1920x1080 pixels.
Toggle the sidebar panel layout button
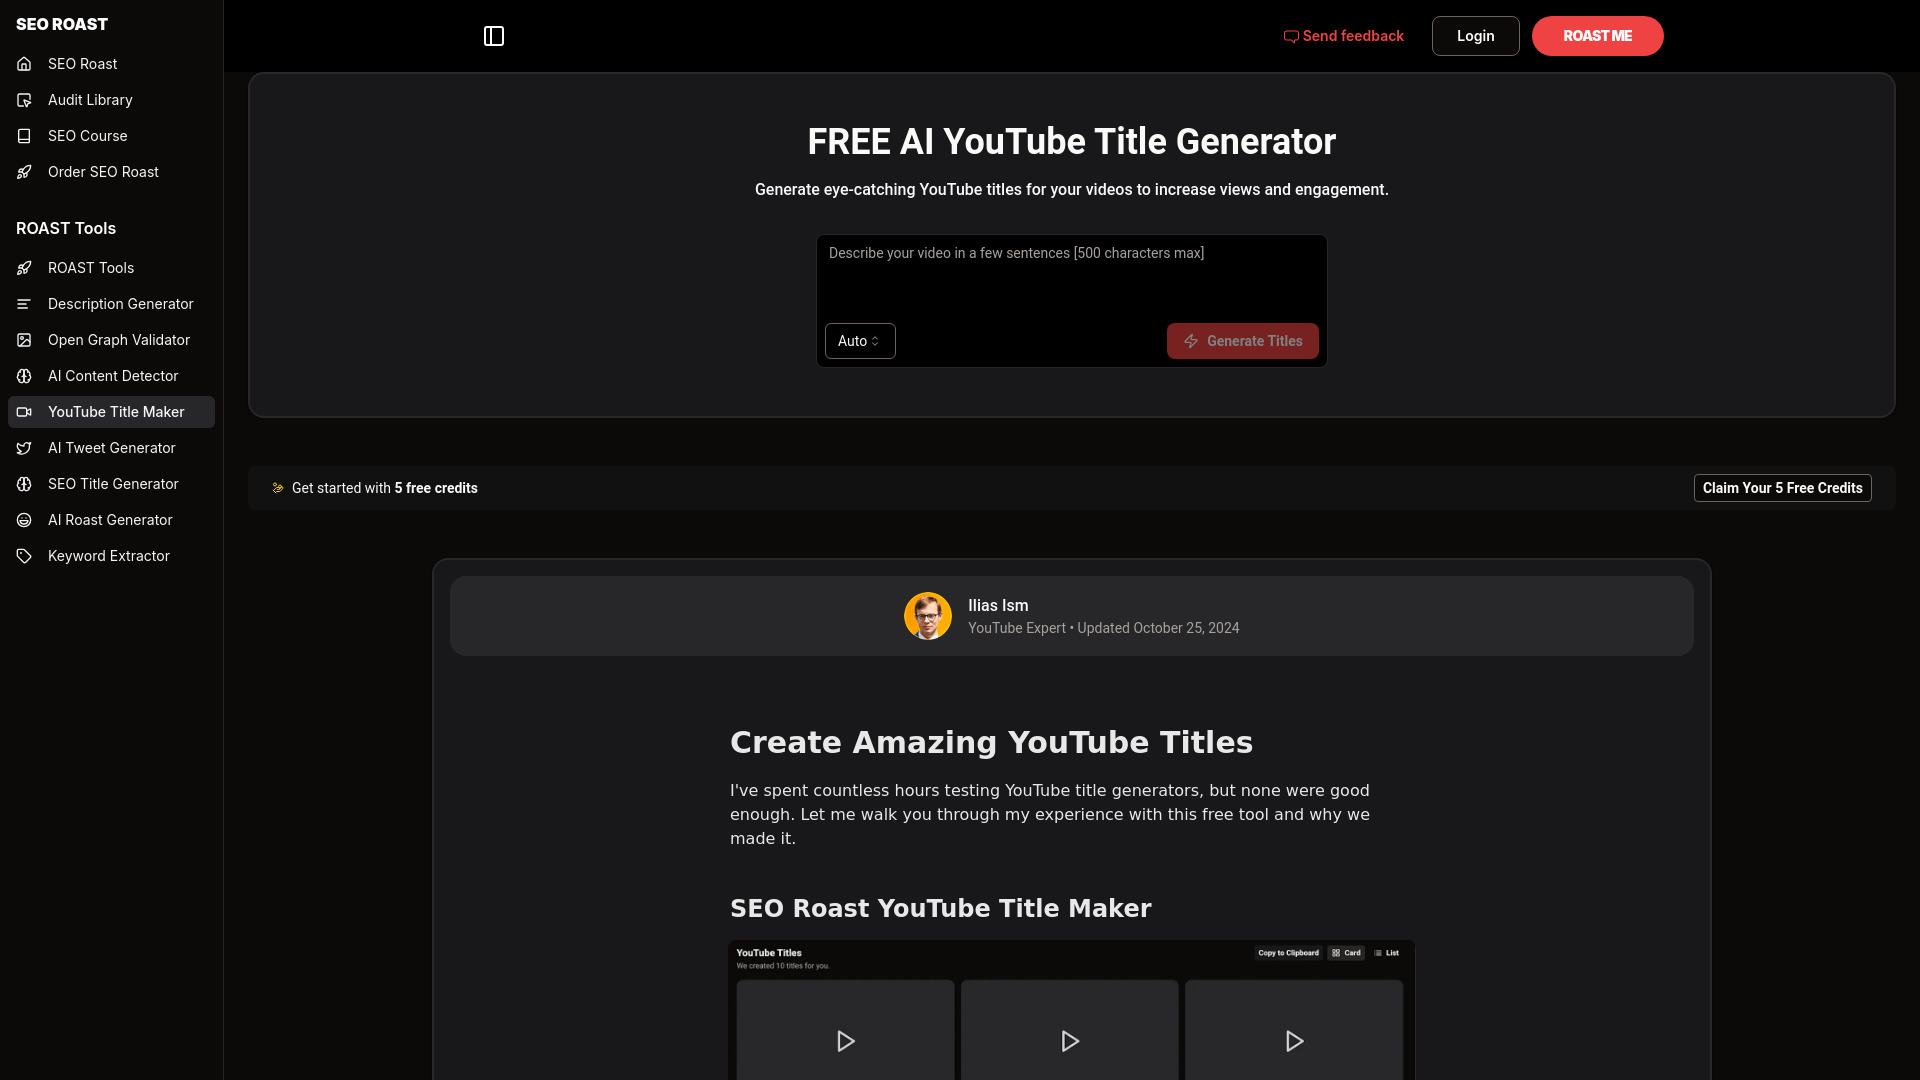point(493,36)
